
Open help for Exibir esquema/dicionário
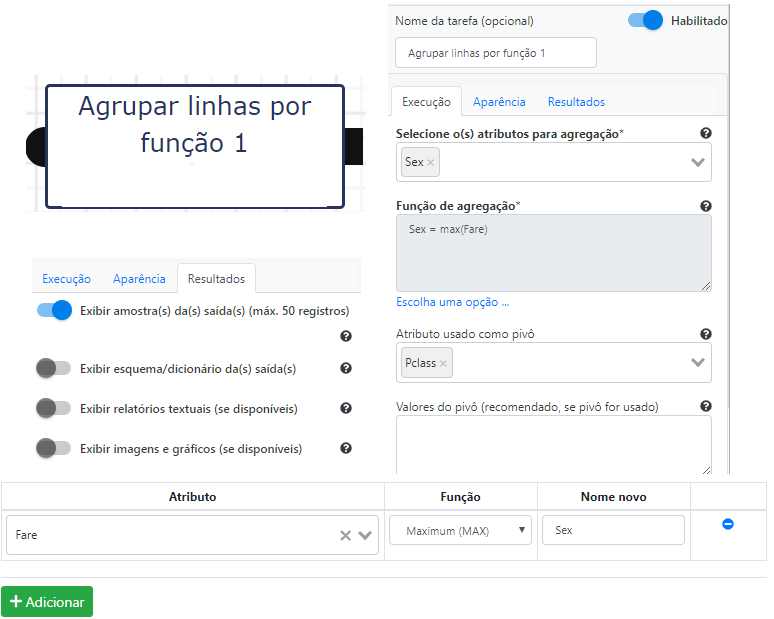tap(346, 368)
